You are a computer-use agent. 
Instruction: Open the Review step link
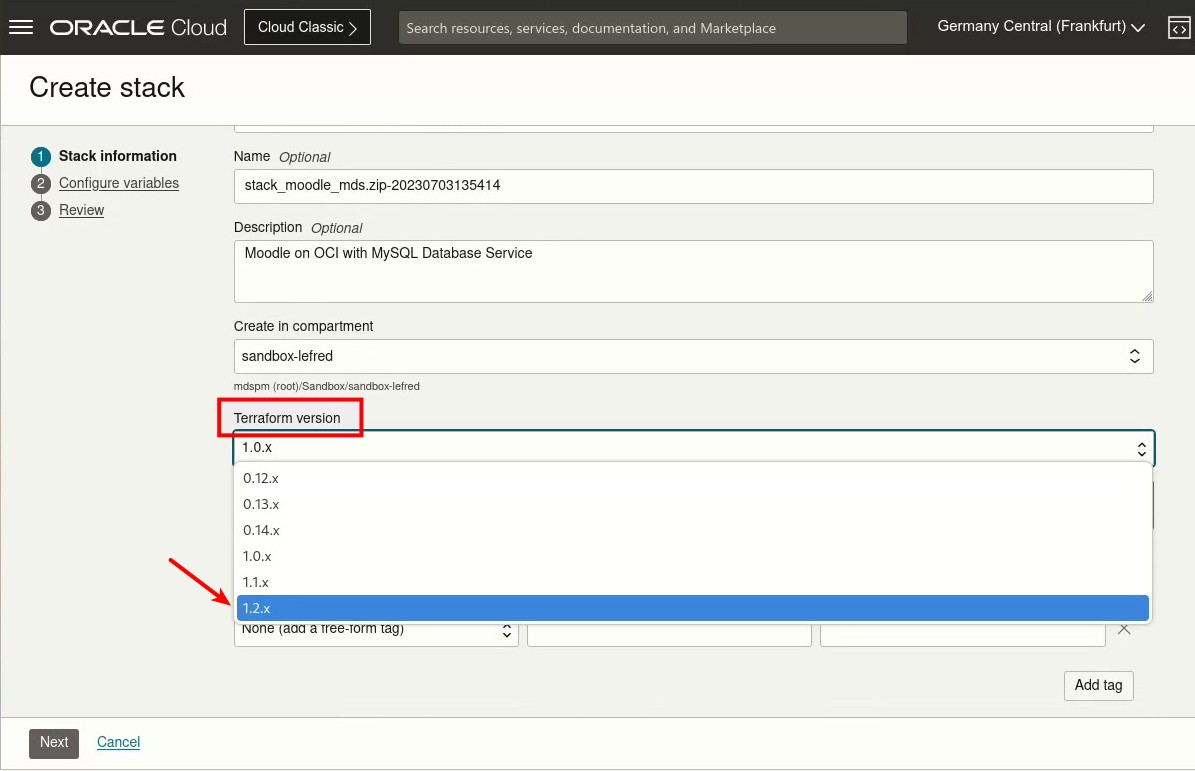click(82, 210)
